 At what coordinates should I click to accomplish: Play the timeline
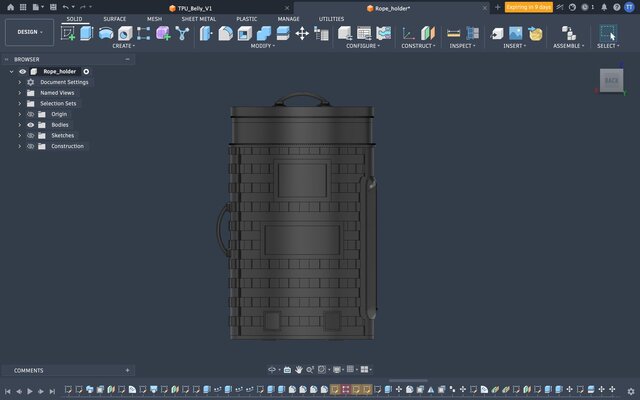click(30, 391)
